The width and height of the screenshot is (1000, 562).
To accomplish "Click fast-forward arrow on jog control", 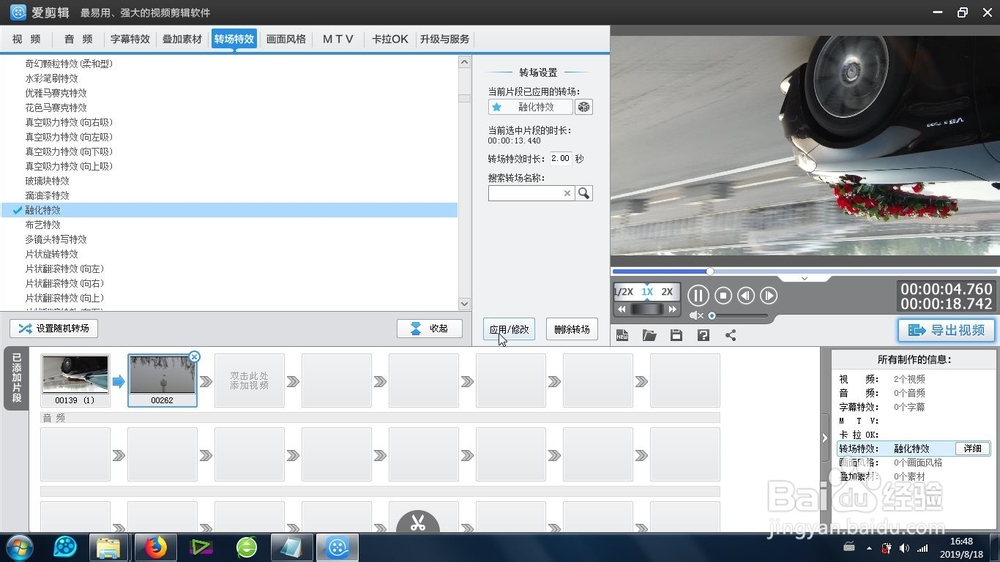I will coord(672,309).
